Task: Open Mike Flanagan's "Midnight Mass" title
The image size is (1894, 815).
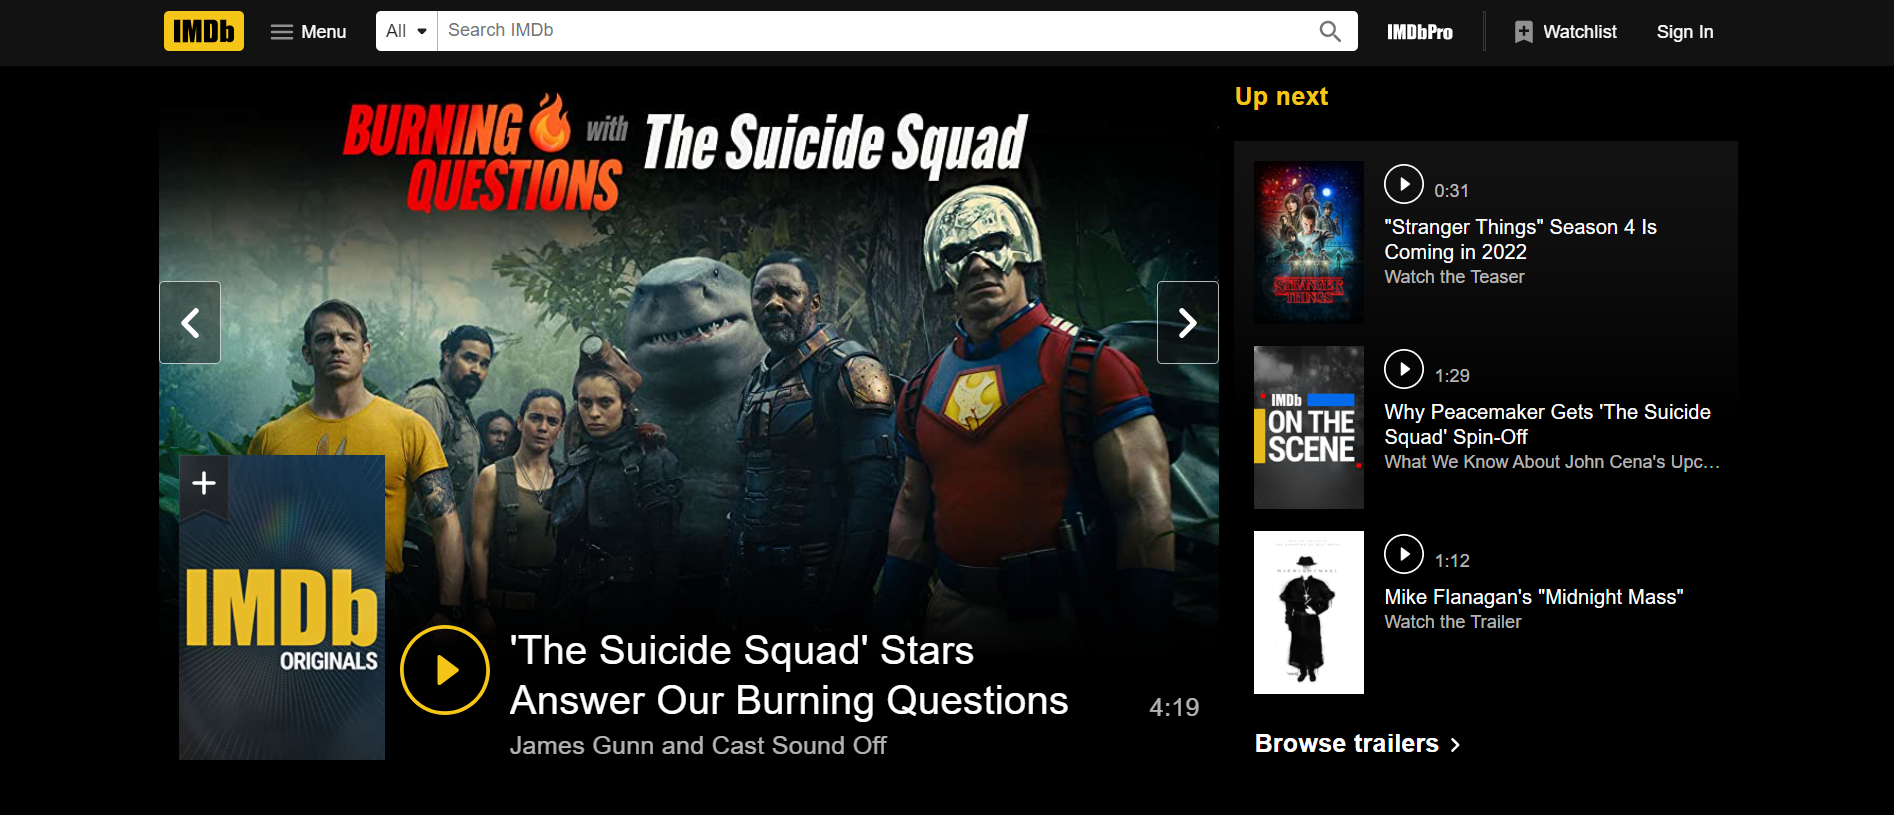Action: pyautogui.click(x=1534, y=597)
